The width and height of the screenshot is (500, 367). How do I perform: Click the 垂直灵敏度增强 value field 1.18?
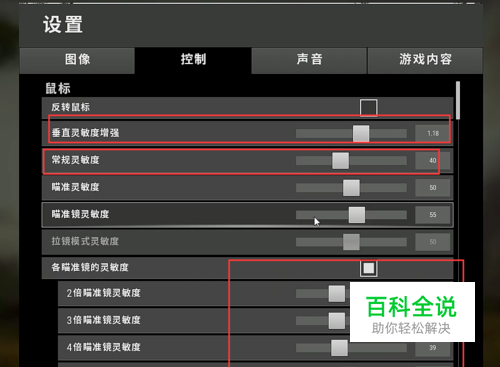tap(433, 133)
